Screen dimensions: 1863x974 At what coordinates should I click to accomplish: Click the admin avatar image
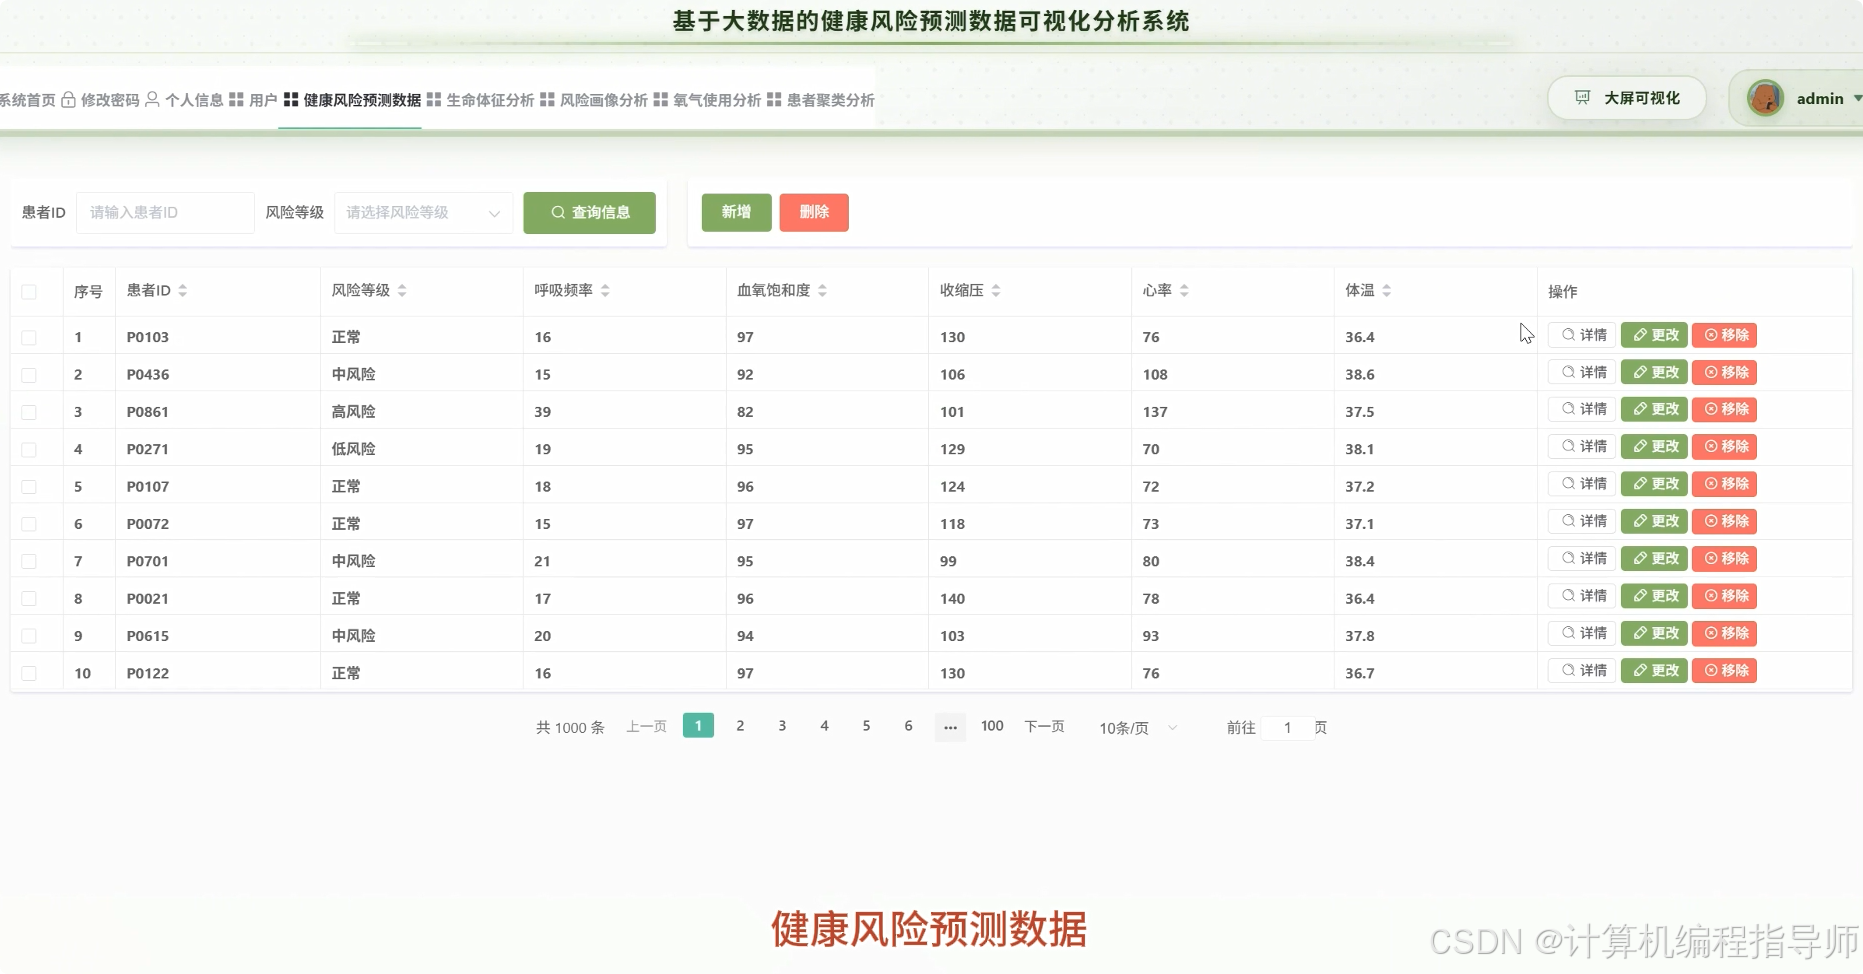coord(1766,97)
